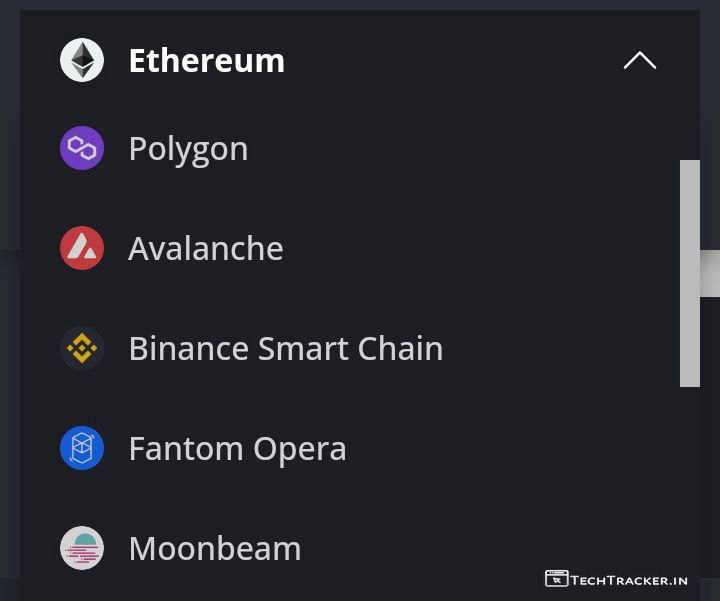720x601 pixels.
Task: Open the TechTracker.in watermark link
Action: tap(629, 580)
